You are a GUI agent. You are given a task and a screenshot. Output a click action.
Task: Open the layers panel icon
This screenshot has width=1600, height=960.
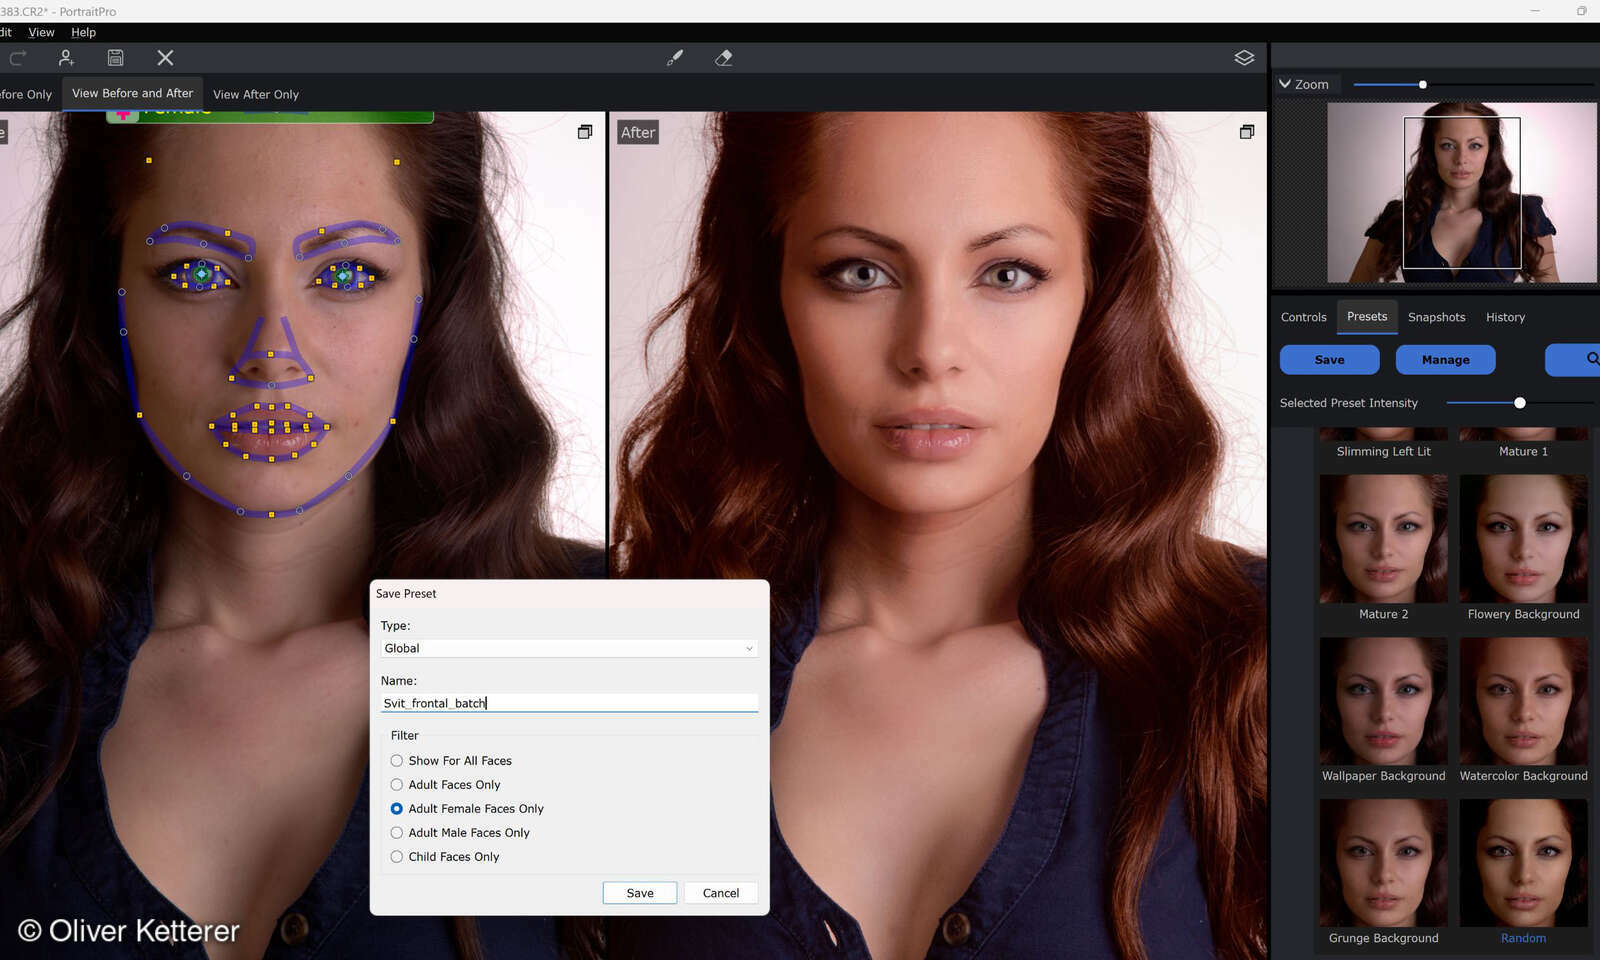tap(1244, 58)
